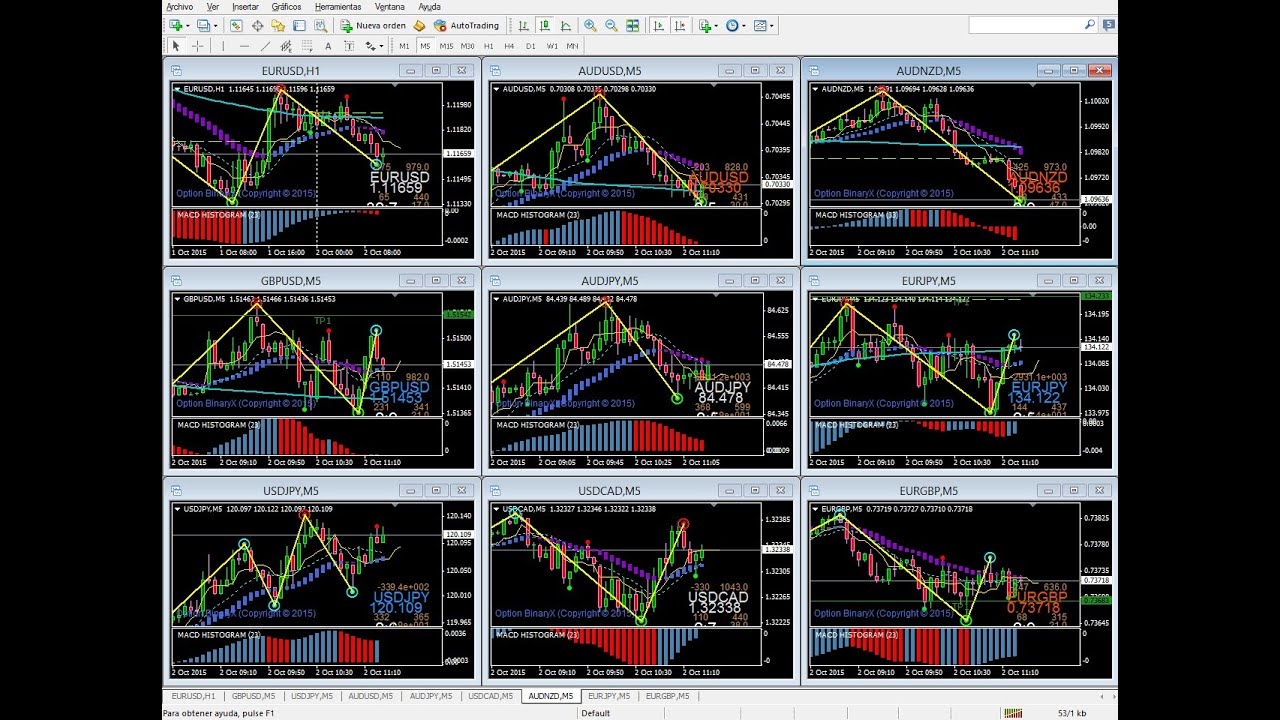Click the '53/1 kb' status text
The width and height of the screenshot is (1280, 720).
pos(1072,713)
